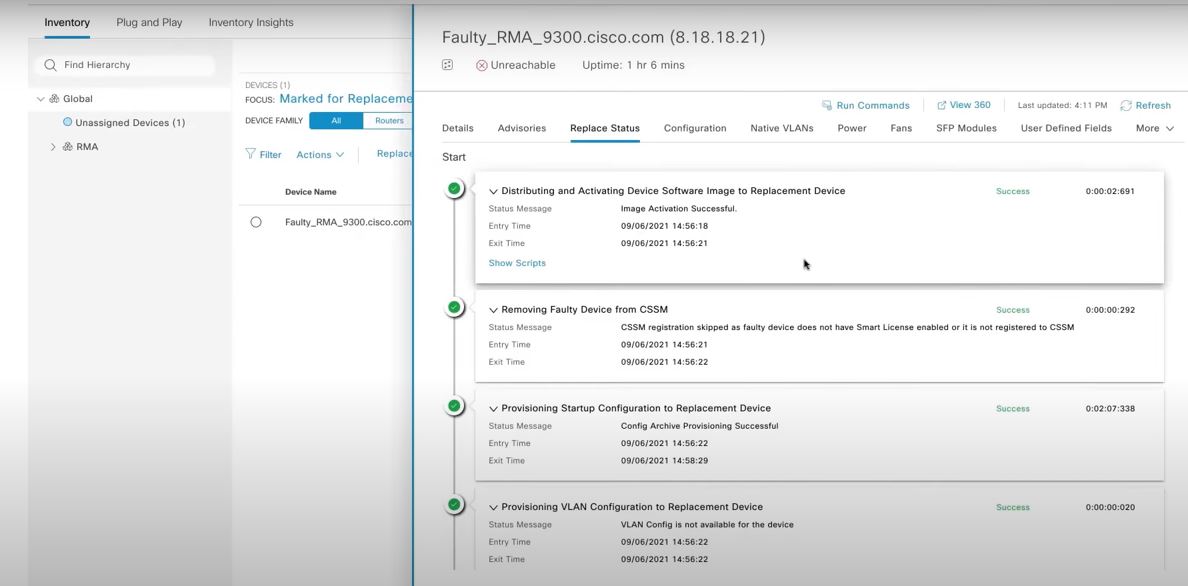Open Run Commands for the device

pyautogui.click(x=866, y=105)
